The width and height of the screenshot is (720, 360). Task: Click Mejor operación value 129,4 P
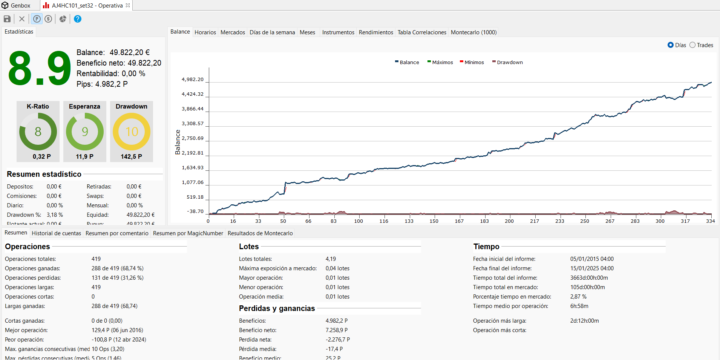118,330
